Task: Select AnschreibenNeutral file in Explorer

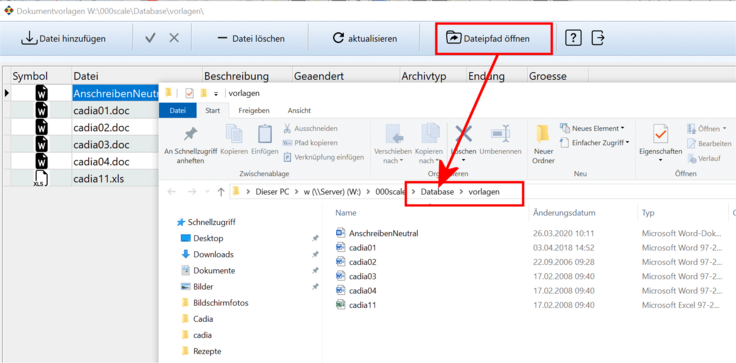Action: [377, 233]
